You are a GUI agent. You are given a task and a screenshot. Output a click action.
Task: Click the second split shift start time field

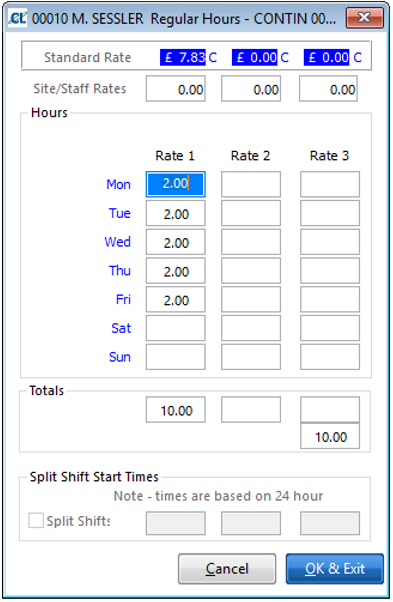pyautogui.click(x=251, y=523)
